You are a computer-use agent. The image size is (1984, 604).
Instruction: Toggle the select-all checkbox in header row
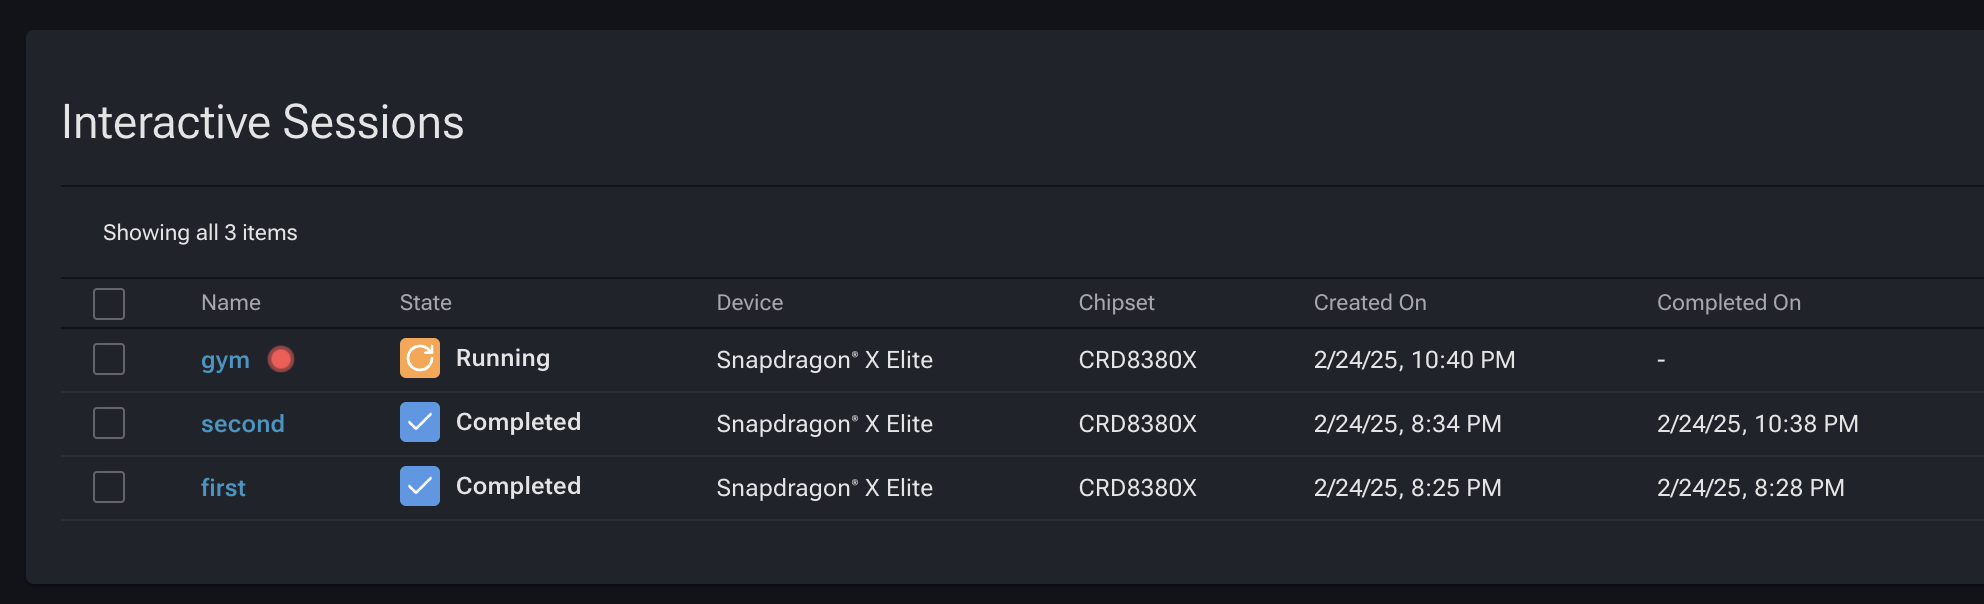pyautogui.click(x=109, y=303)
